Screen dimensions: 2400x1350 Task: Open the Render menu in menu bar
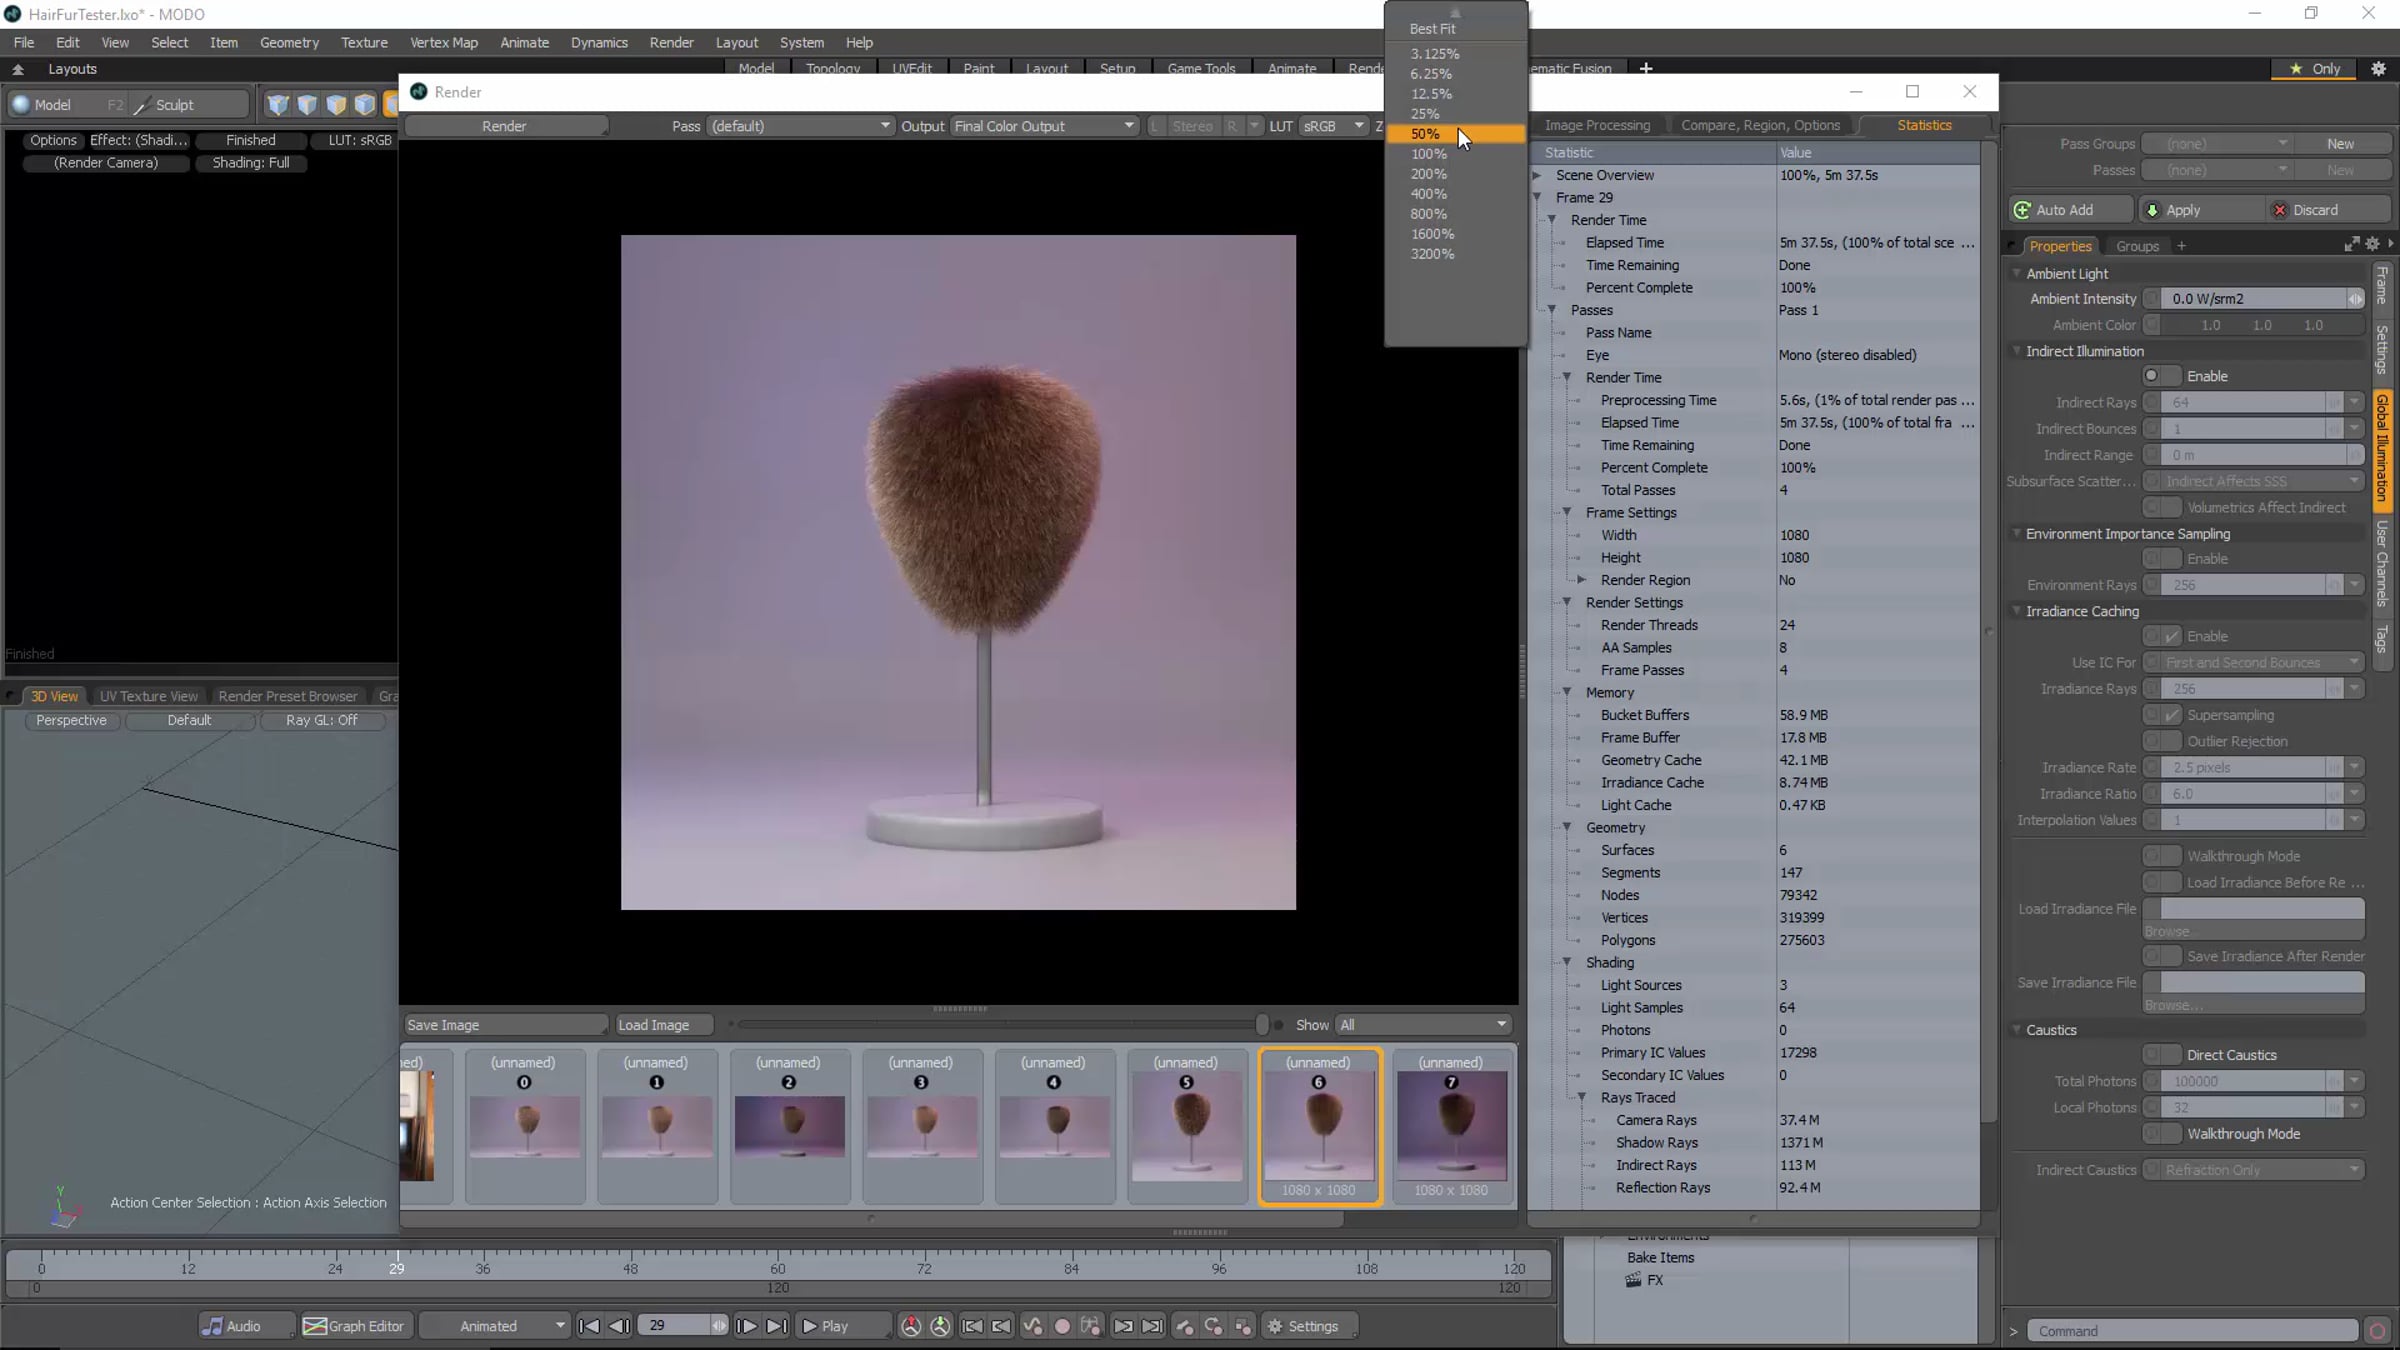tap(671, 42)
